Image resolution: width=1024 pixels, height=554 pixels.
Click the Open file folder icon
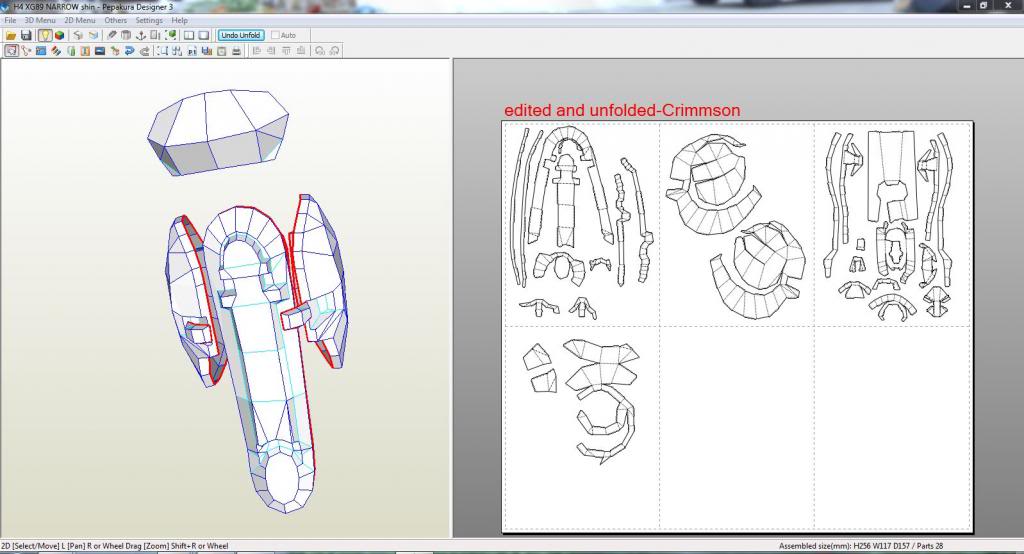[x=10, y=35]
